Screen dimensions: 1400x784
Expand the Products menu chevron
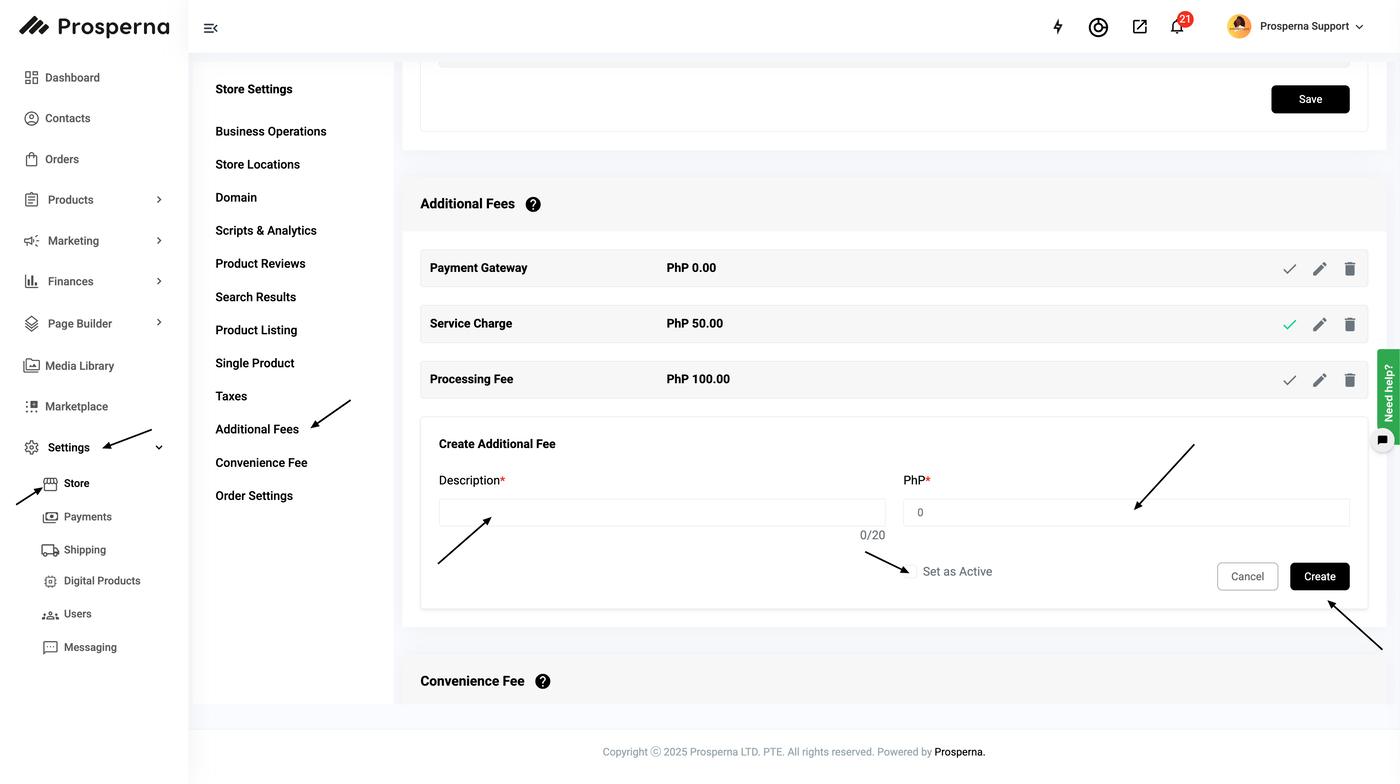click(x=159, y=200)
